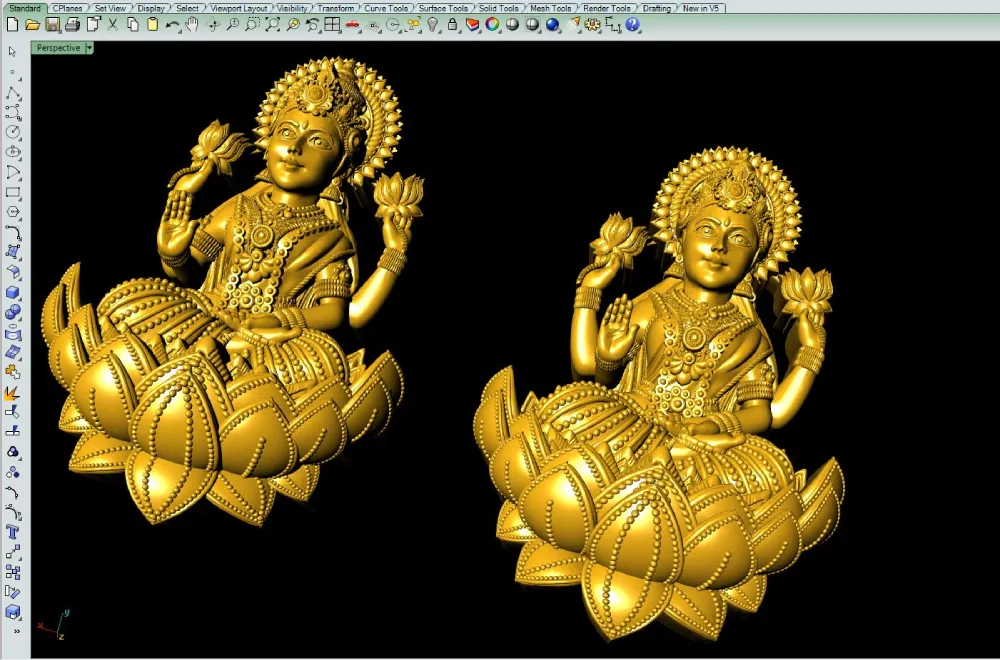The image size is (1000, 660).
Task: Open Document Properties icon in the toolbar
Action: 93,25
